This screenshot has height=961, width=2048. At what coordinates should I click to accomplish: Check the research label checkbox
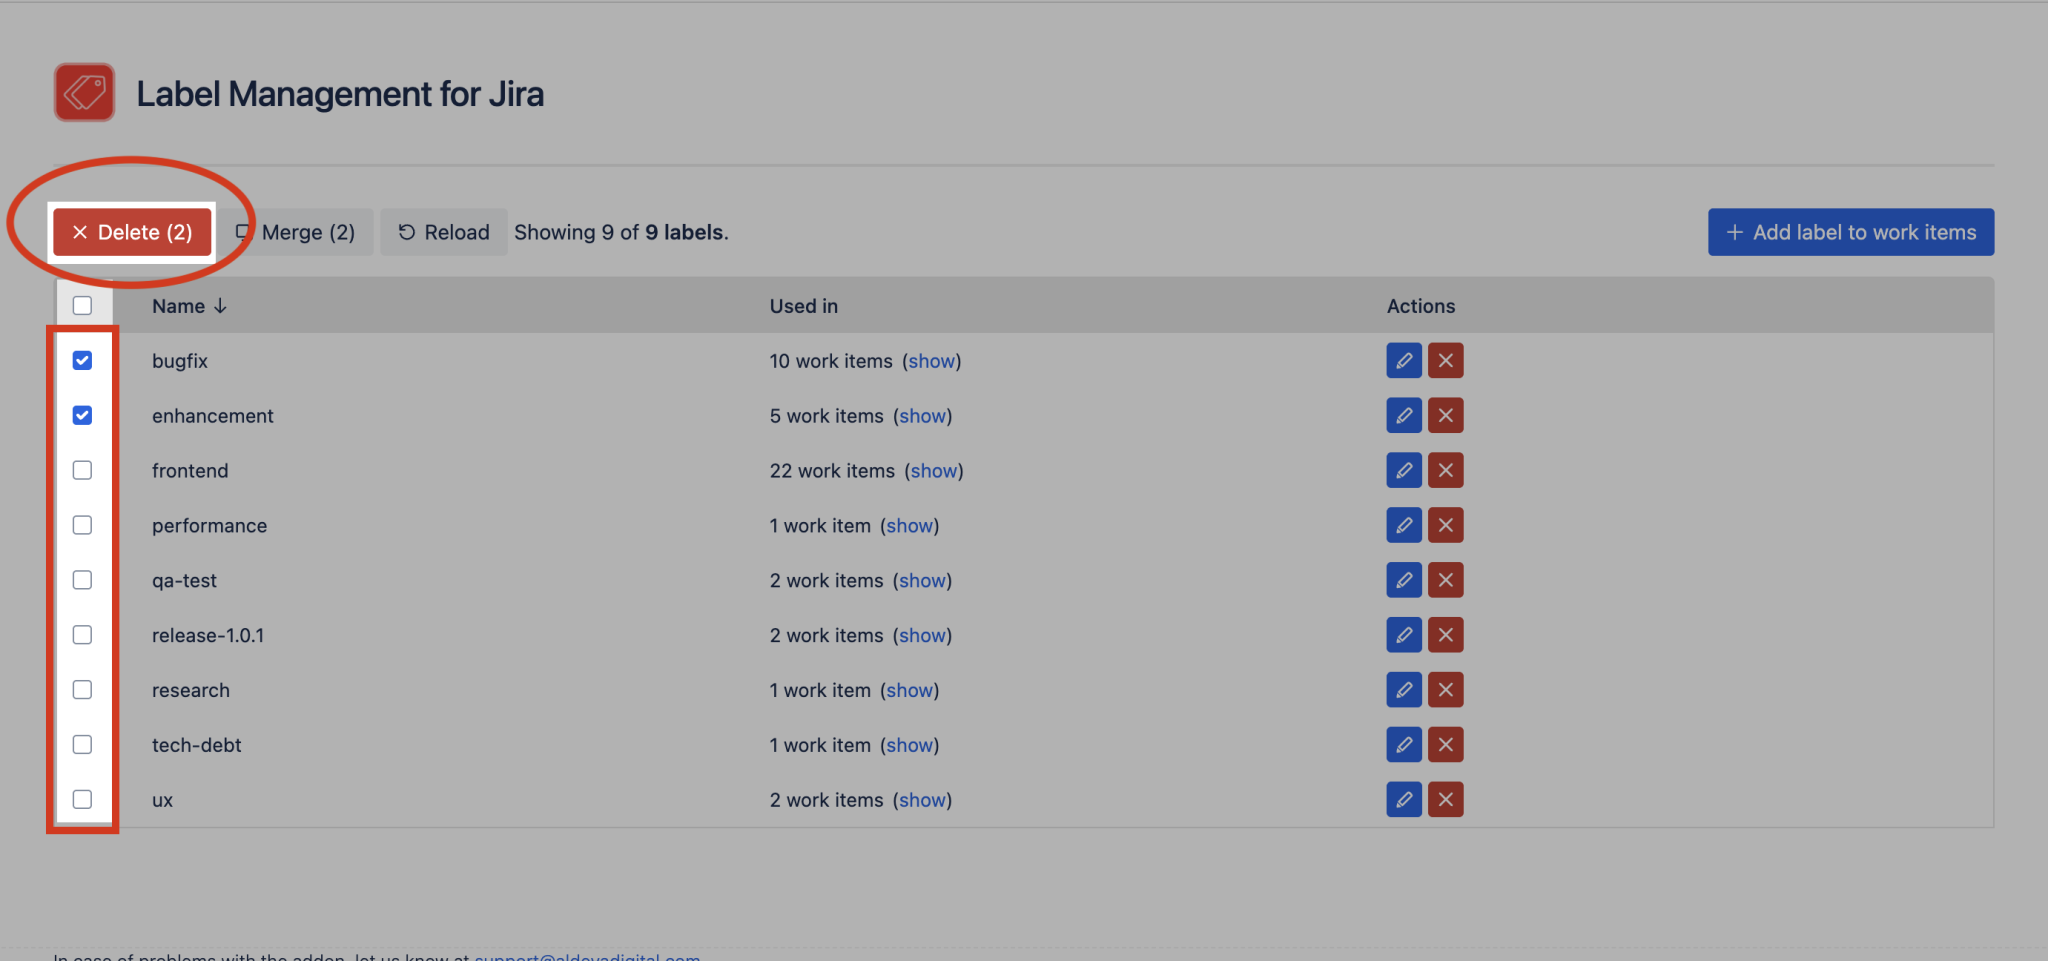pyautogui.click(x=82, y=690)
